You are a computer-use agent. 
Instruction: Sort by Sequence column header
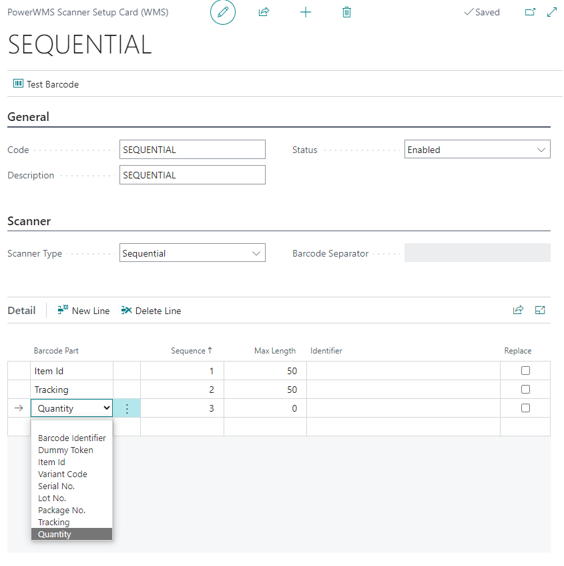click(x=191, y=351)
